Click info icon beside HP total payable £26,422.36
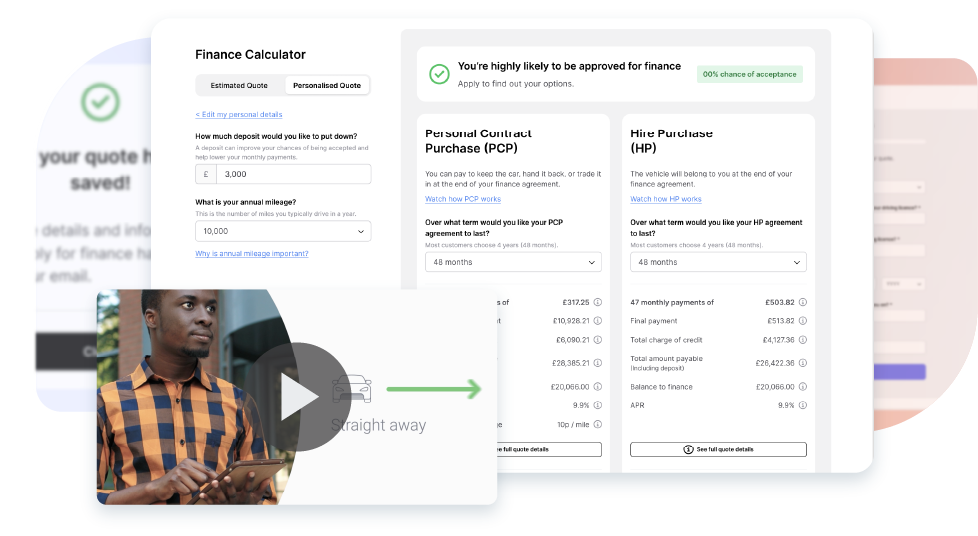Image resolution: width=978 pixels, height=536 pixels. 803,363
